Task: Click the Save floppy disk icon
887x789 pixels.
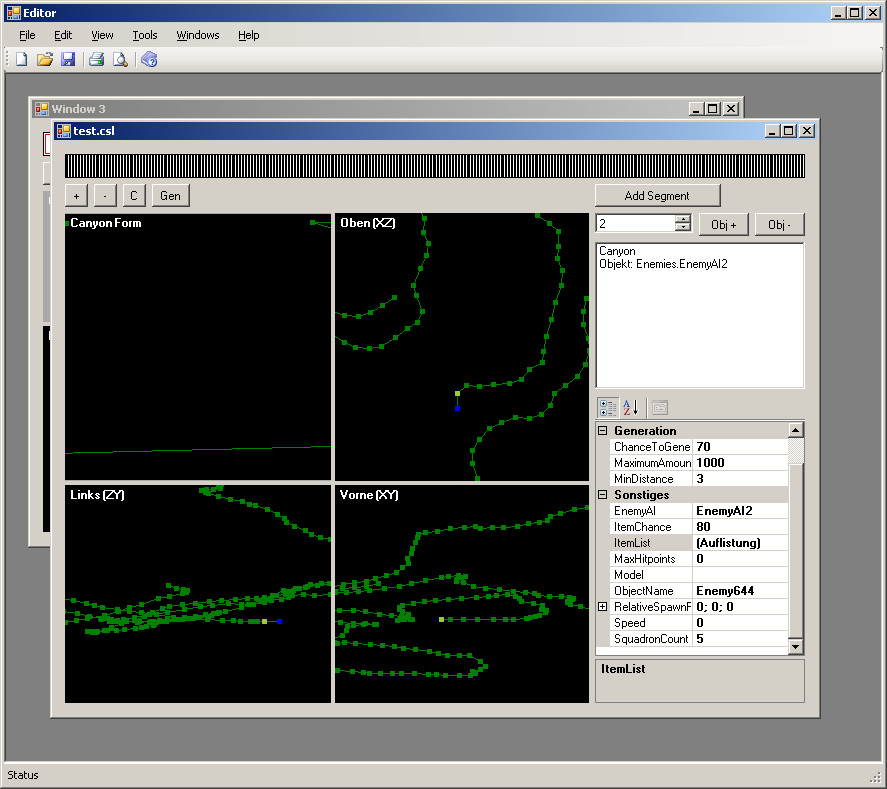Action: (68, 59)
